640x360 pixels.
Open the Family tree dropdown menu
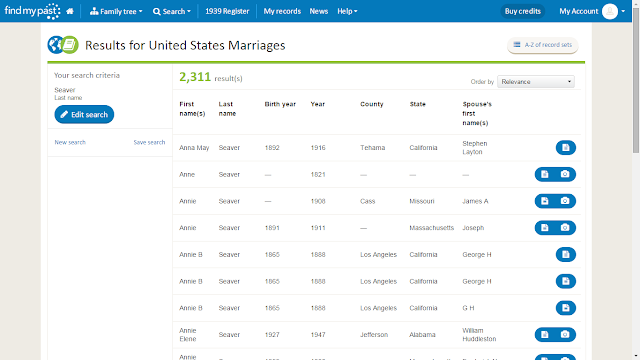tap(116, 11)
